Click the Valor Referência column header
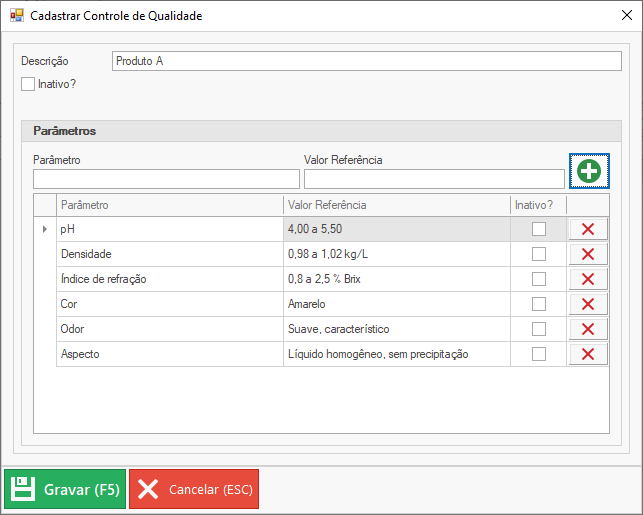Viewport: 643px width, 515px height. coord(396,205)
